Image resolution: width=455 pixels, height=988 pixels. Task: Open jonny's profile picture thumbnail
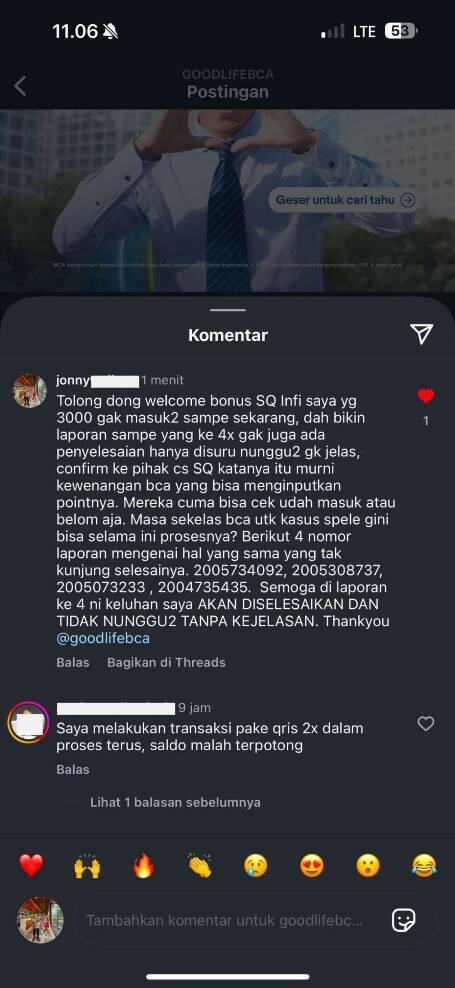[x=30, y=391]
